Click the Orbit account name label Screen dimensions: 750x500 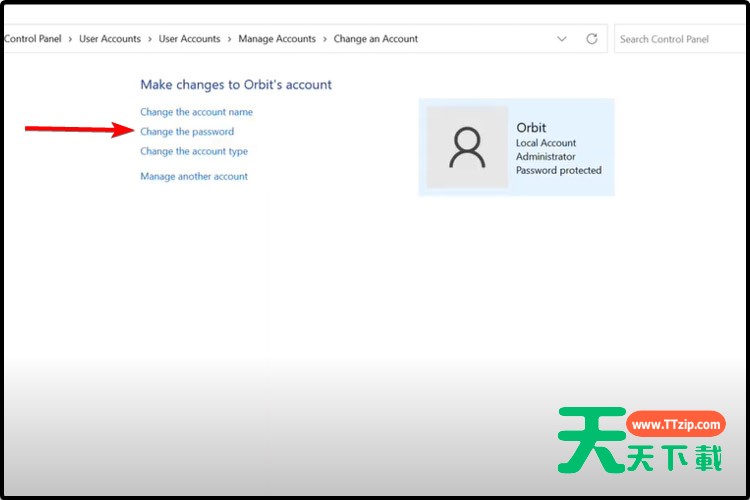pyautogui.click(x=531, y=128)
